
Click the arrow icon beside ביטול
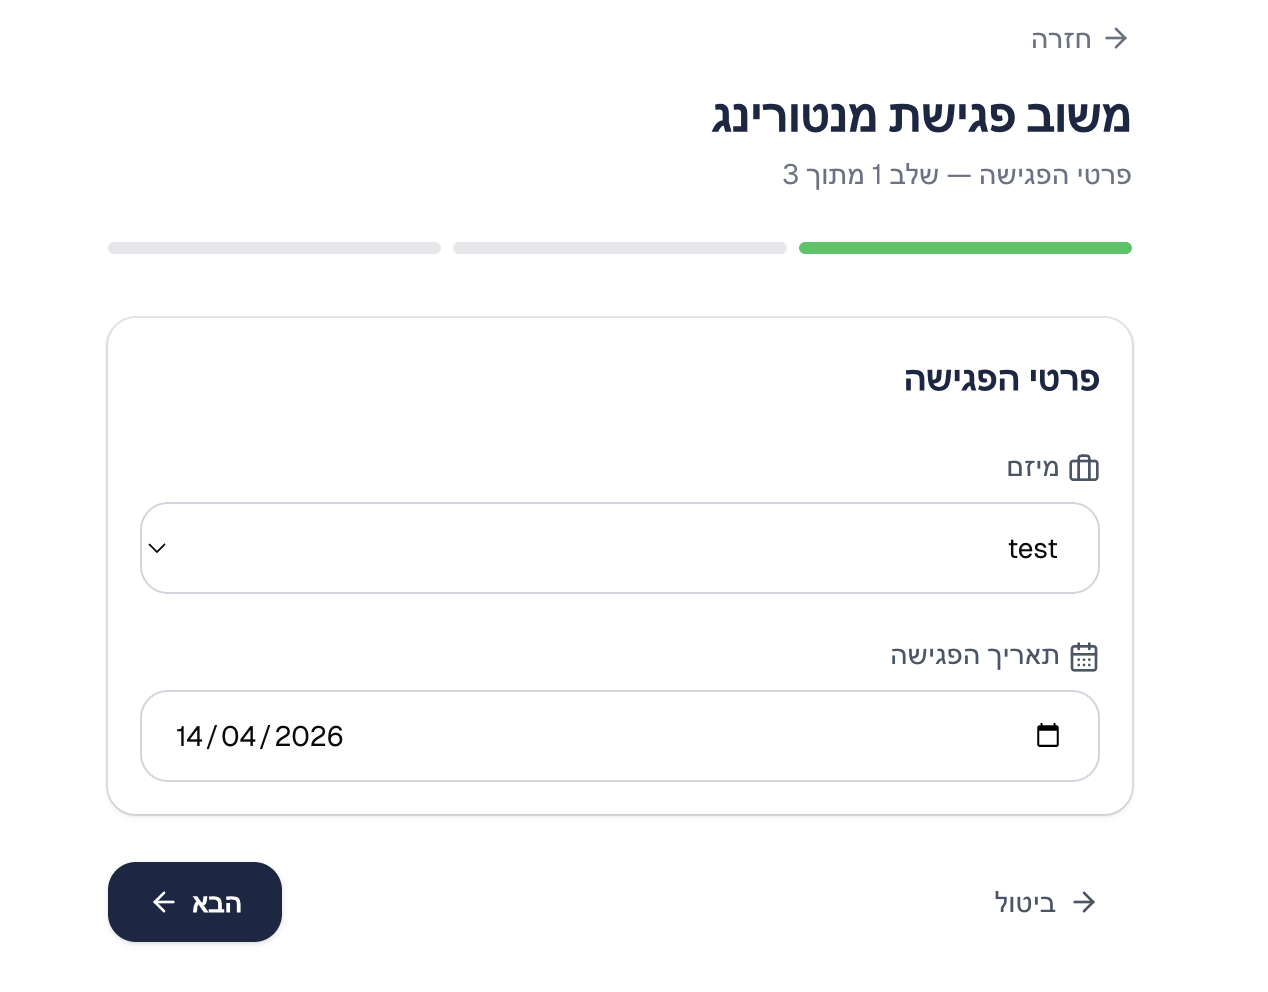point(1085,902)
